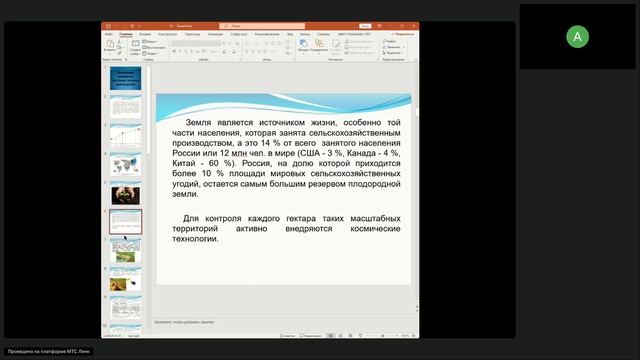
Task: Click the Создать слайд icon
Action: 135,44
